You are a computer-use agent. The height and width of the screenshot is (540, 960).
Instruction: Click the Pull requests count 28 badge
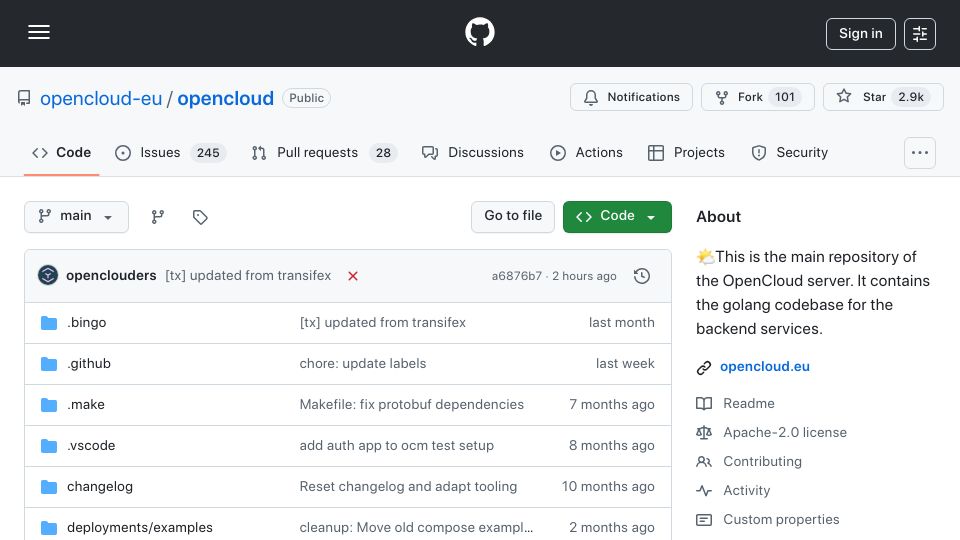[x=383, y=153]
